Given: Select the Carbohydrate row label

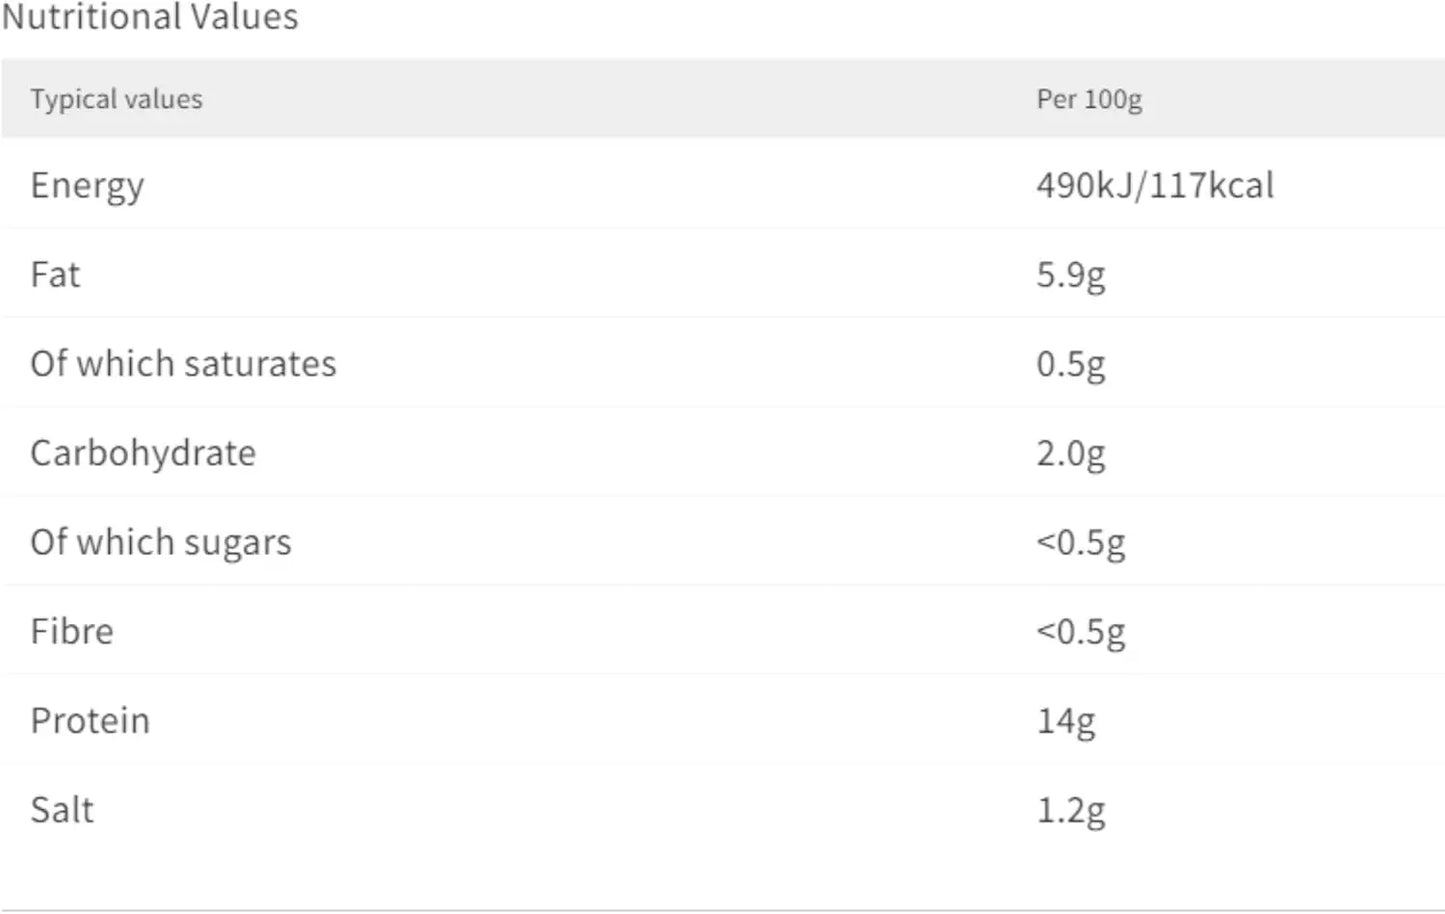Looking at the screenshot, I should tap(143, 453).
